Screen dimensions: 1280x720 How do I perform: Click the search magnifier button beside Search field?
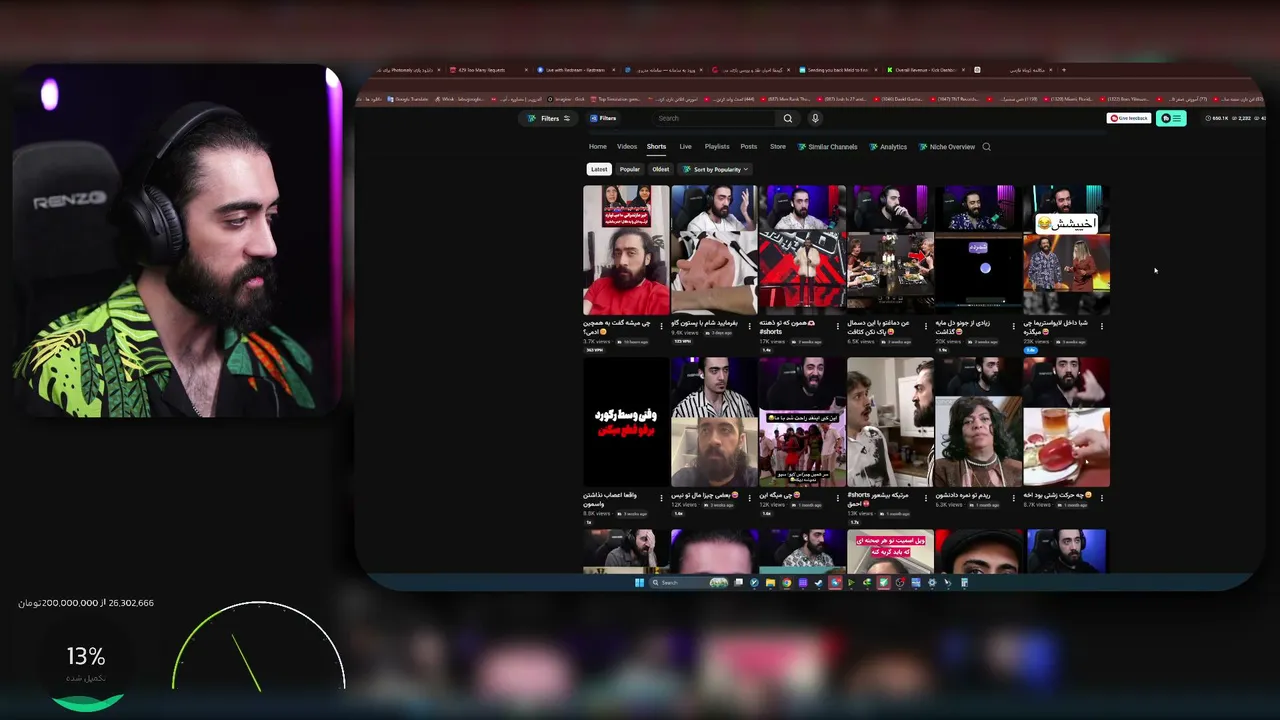788,118
